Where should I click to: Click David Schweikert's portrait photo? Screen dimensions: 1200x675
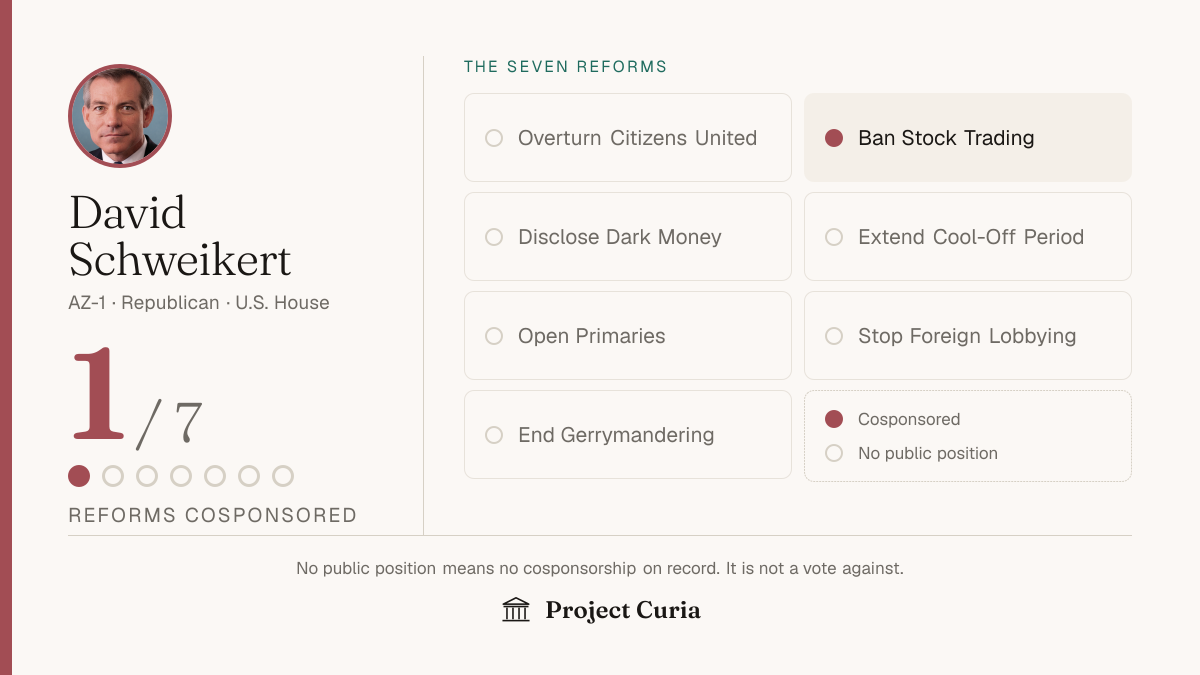(120, 116)
